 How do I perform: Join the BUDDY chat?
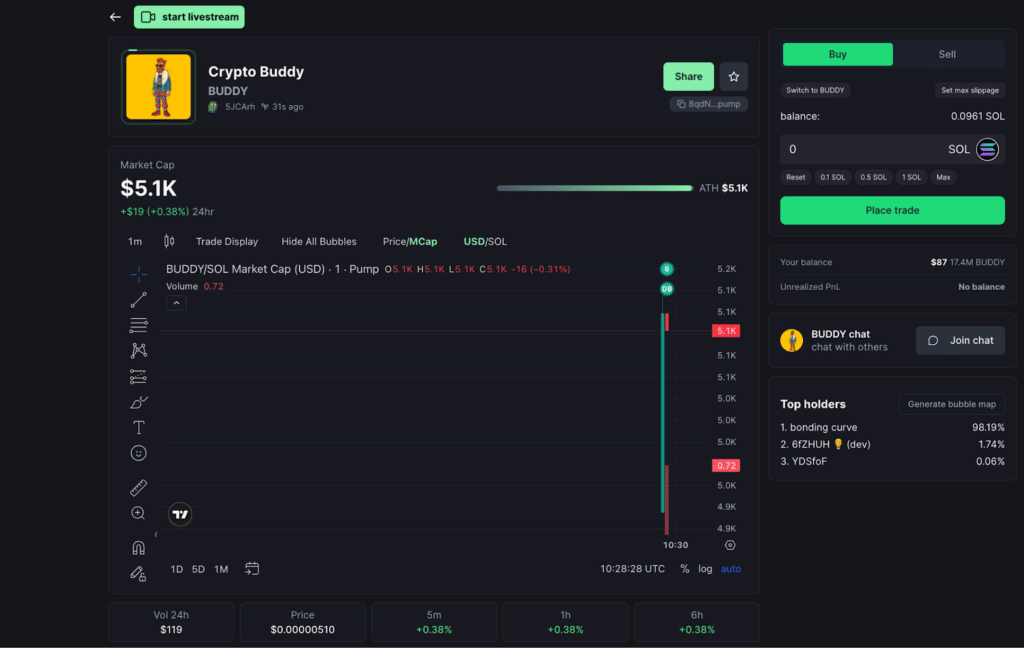pos(961,340)
